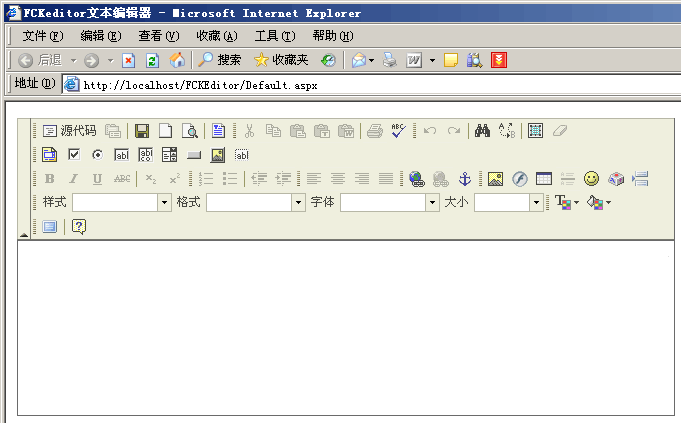681x423 pixels.
Task: Open the About help icon
Action: [79, 227]
